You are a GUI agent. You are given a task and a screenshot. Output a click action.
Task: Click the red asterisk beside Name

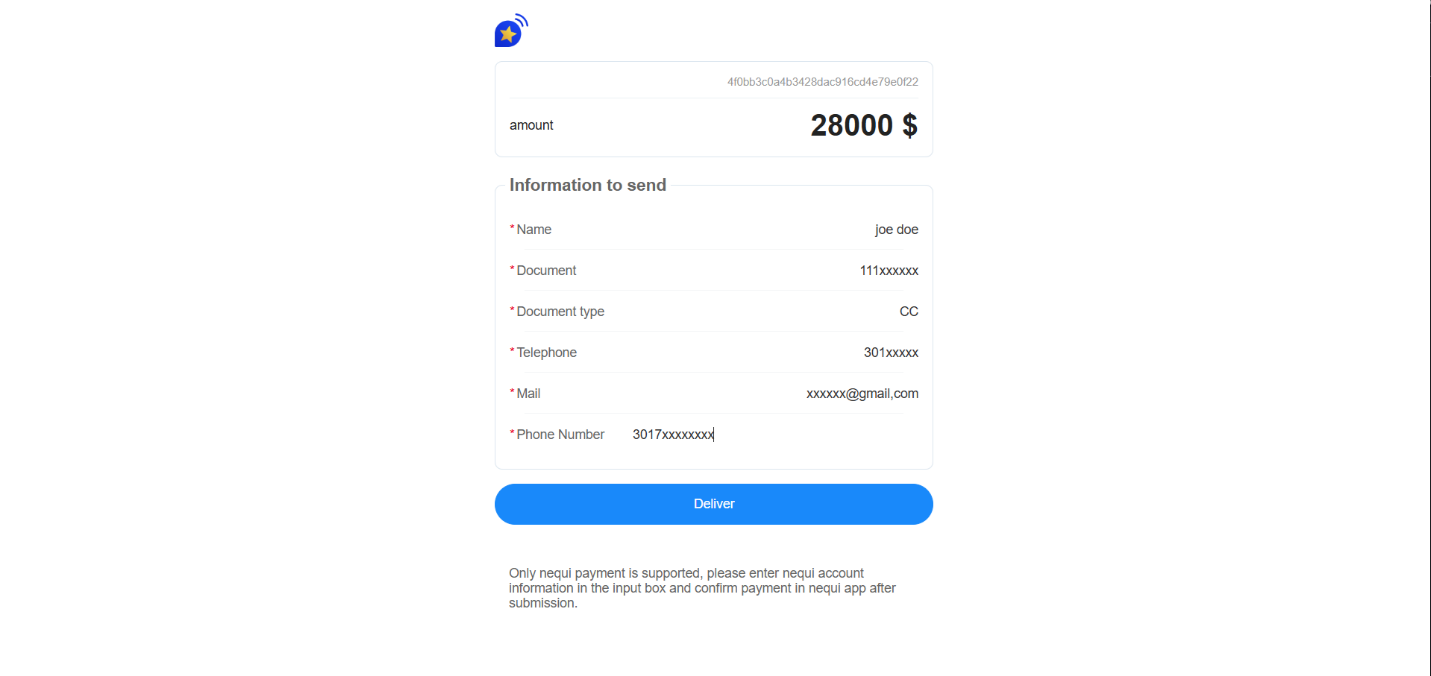pos(512,229)
